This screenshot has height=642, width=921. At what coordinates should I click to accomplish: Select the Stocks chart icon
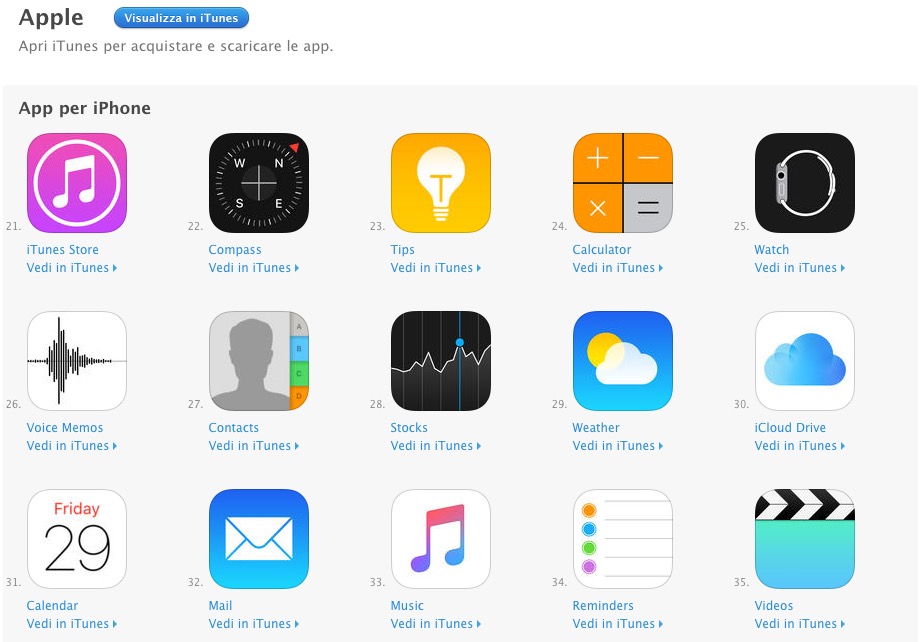pos(441,361)
